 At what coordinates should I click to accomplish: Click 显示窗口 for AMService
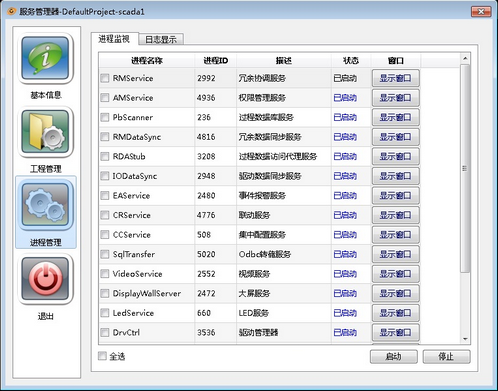(395, 98)
